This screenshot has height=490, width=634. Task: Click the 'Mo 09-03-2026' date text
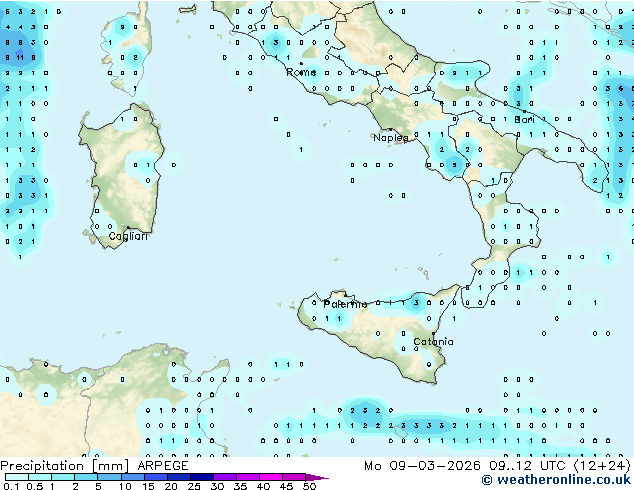[x=422, y=466]
